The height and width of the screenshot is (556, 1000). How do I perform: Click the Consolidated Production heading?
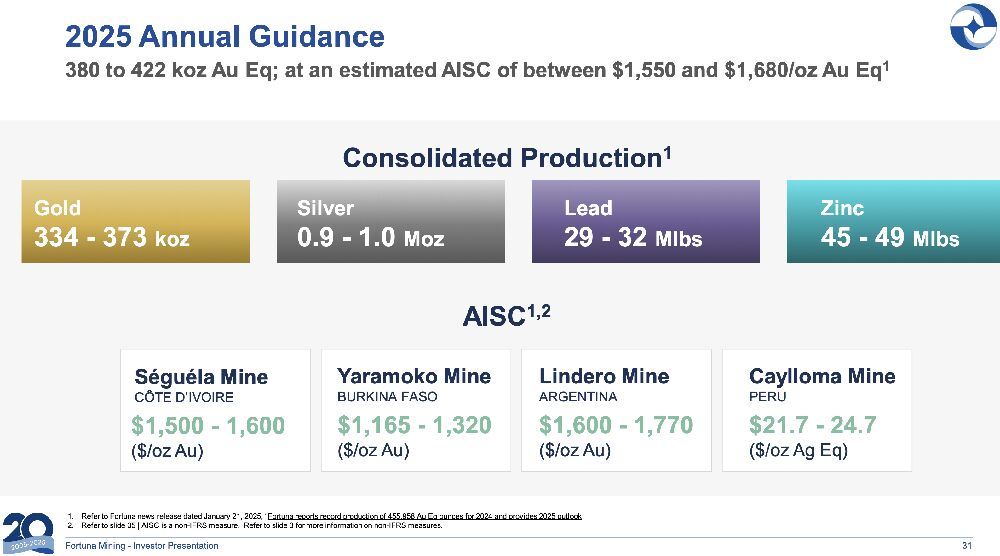click(x=507, y=157)
